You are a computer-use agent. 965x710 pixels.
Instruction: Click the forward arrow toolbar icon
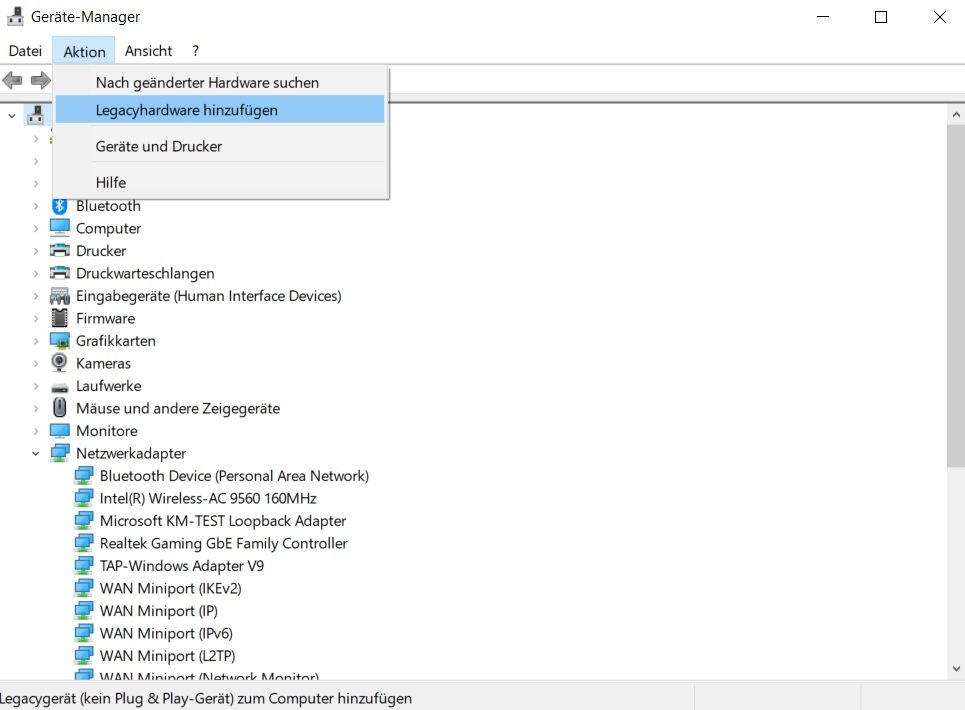click(41, 80)
